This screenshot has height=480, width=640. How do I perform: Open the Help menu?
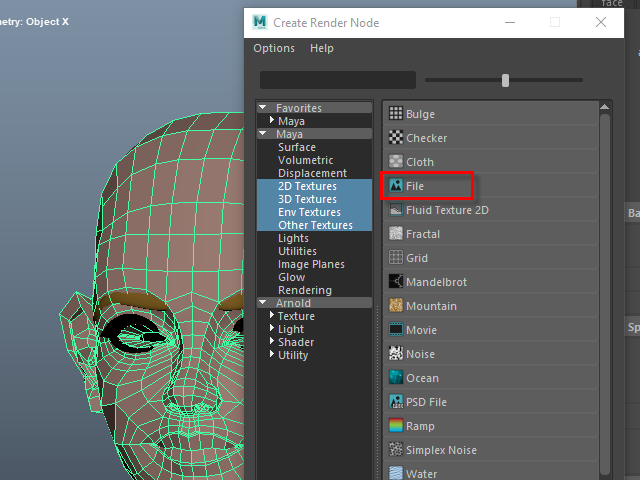[322, 48]
